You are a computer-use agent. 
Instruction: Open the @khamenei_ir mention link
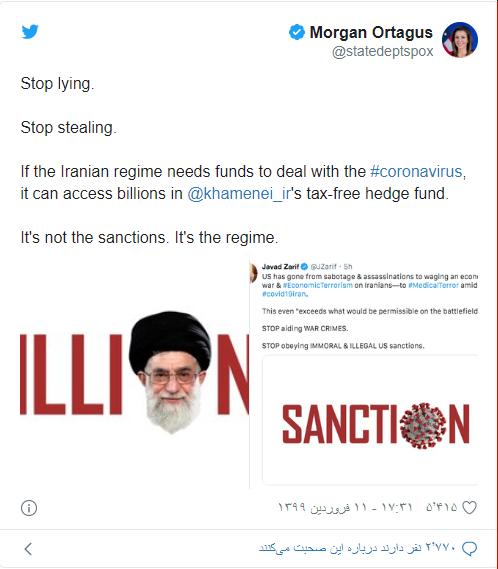tap(239, 193)
